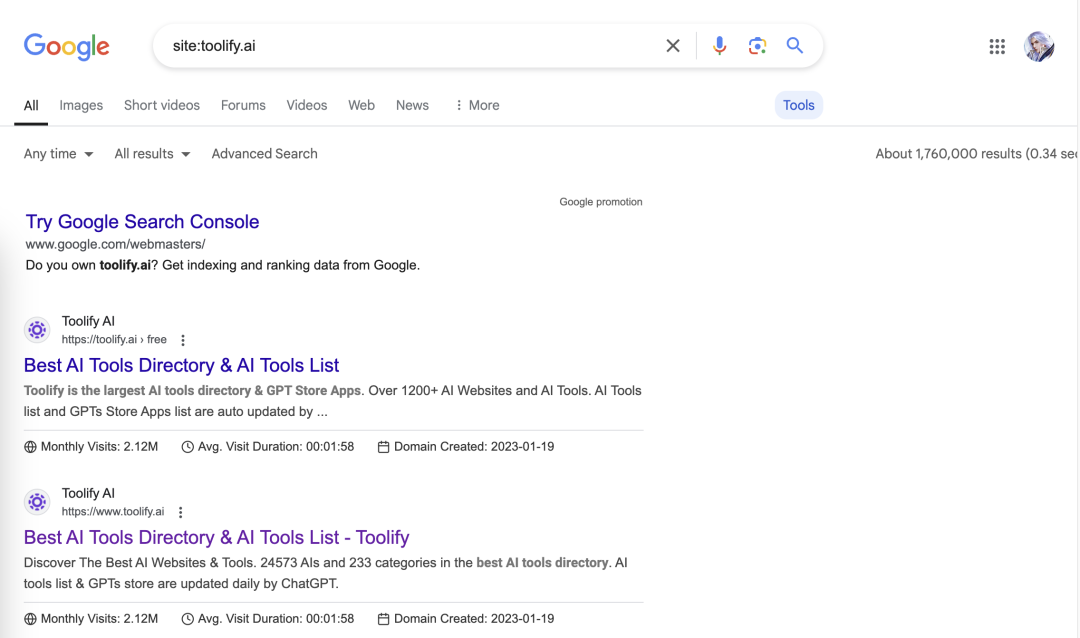
Task: Click globe icon of first Monthly Visits stat
Action: (x=30, y=446)
